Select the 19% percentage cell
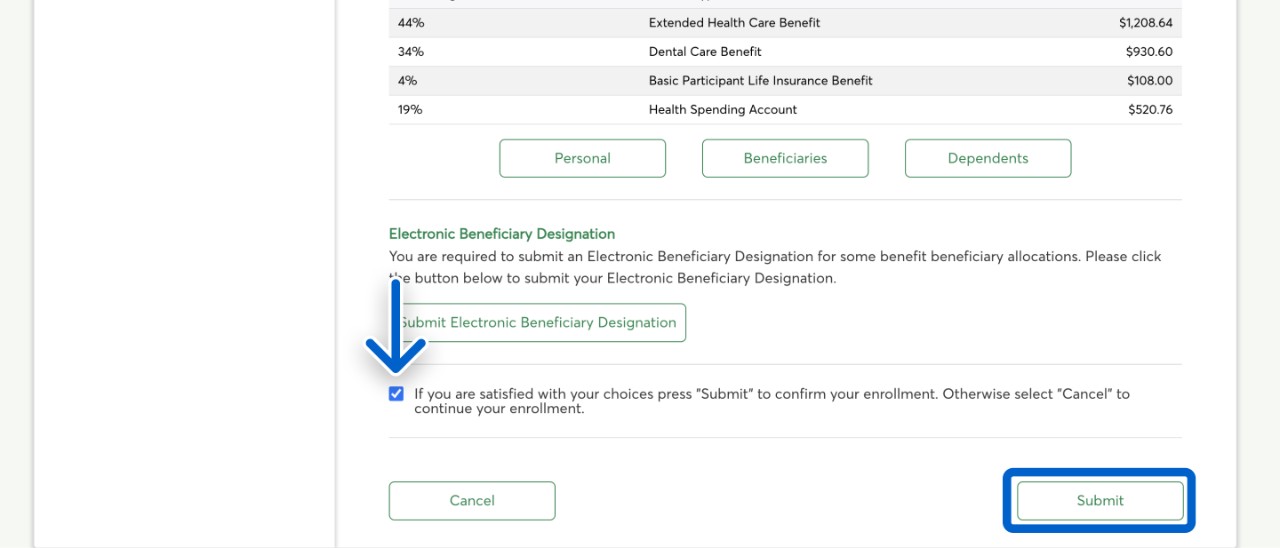 (410, 110)
